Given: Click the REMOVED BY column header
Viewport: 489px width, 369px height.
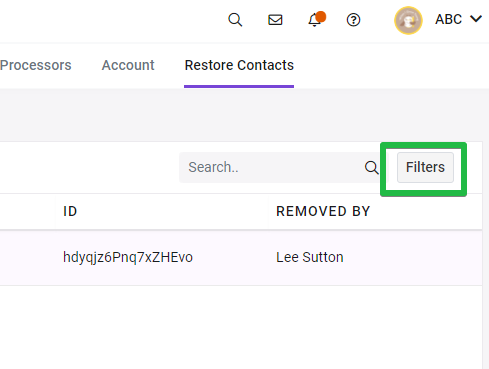Looking at the screenshot, I should 323,211.
